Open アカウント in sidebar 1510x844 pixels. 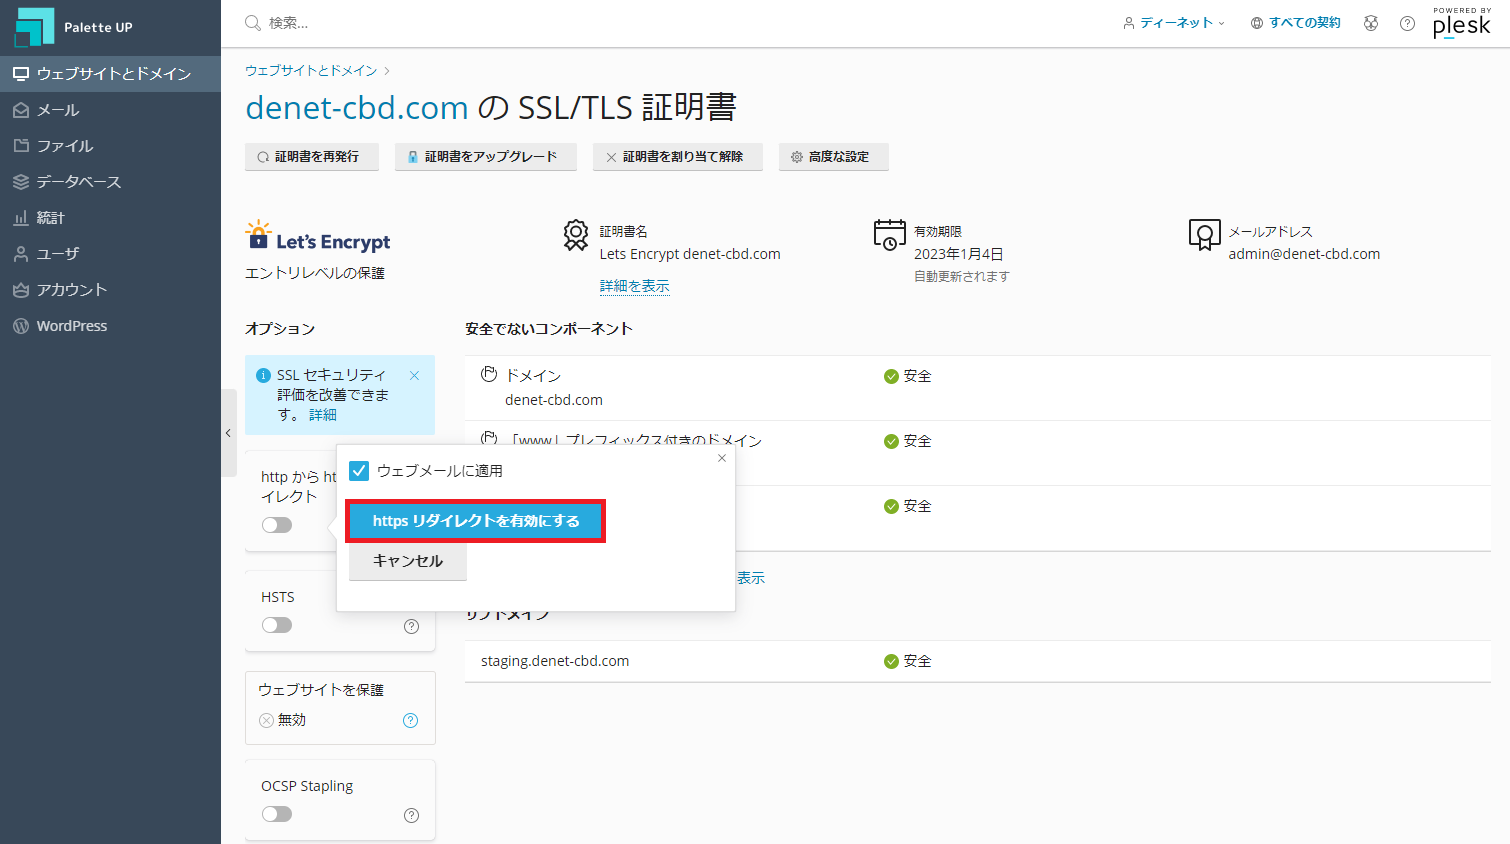[x=110, y=290]
